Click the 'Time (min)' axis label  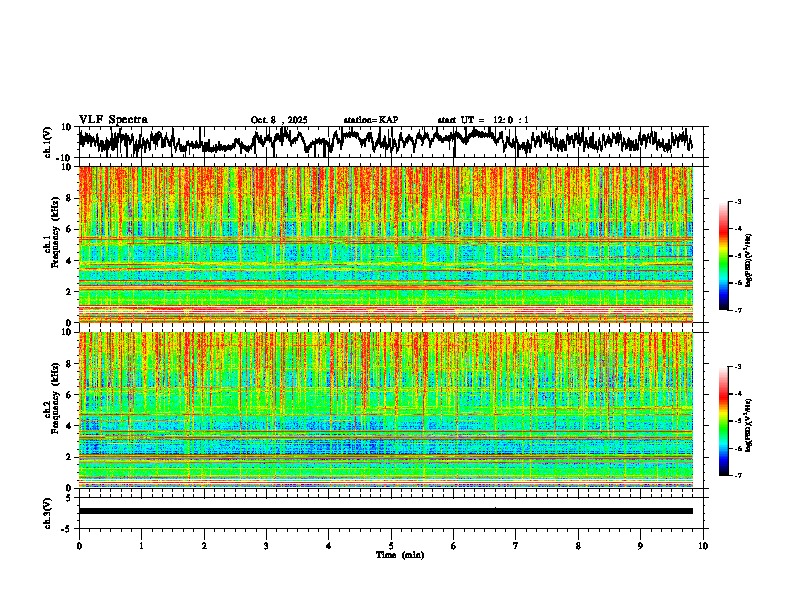pyautogui.click(x=400, y=555)
